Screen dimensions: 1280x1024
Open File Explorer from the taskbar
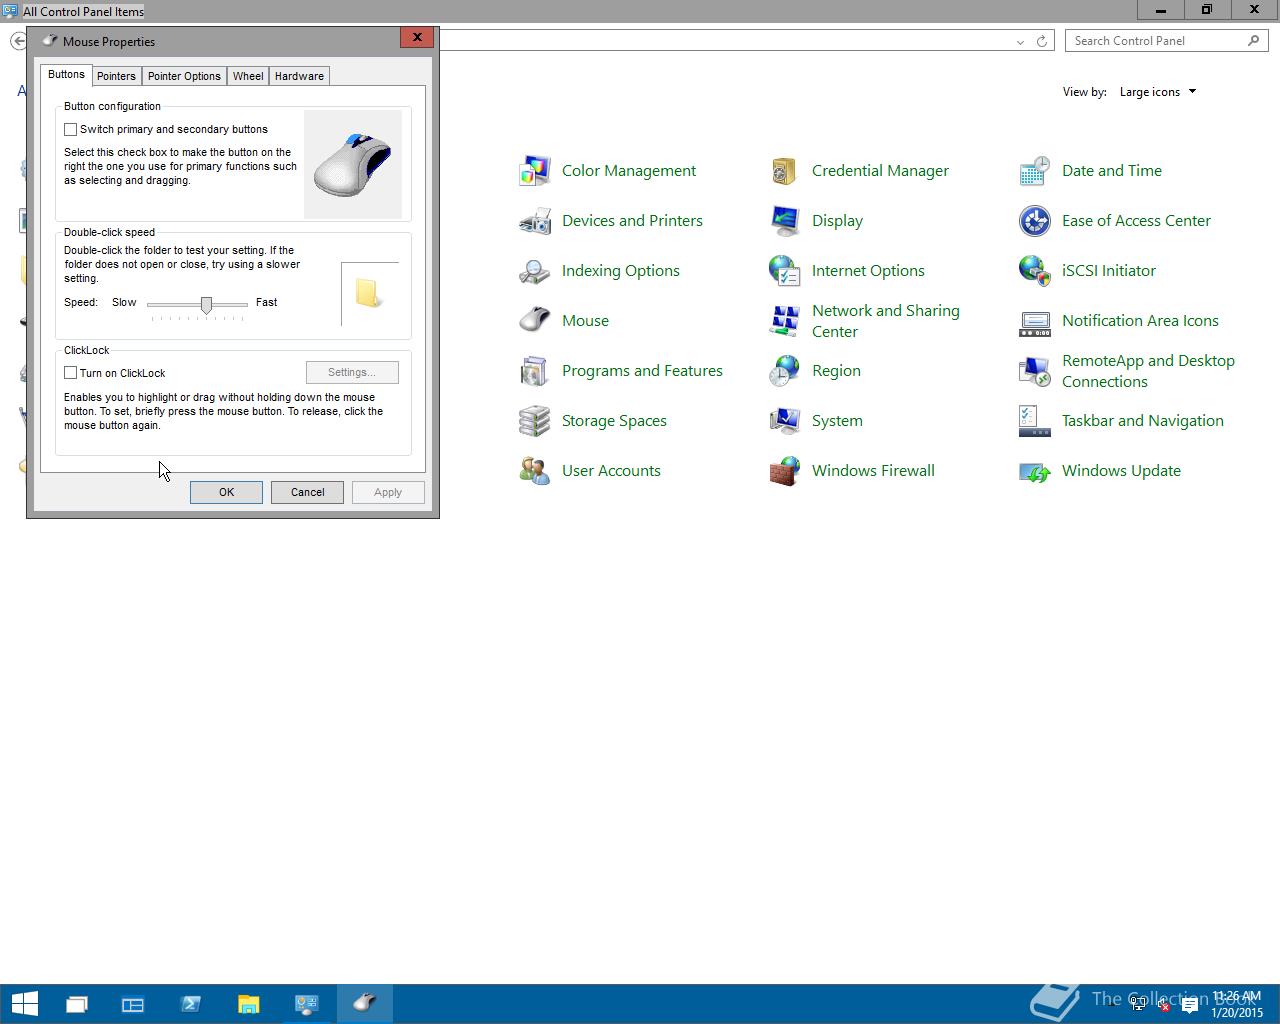[248, 1003]
